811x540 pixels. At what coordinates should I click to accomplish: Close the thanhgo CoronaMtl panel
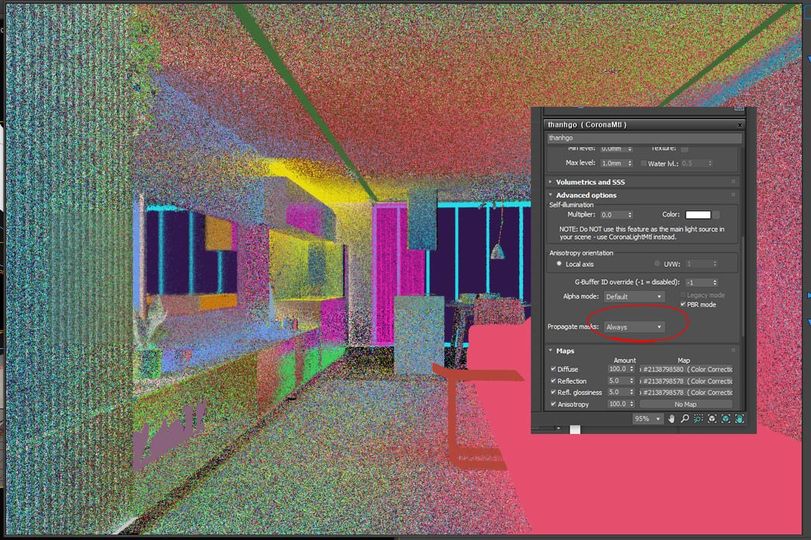click(740, 125)
